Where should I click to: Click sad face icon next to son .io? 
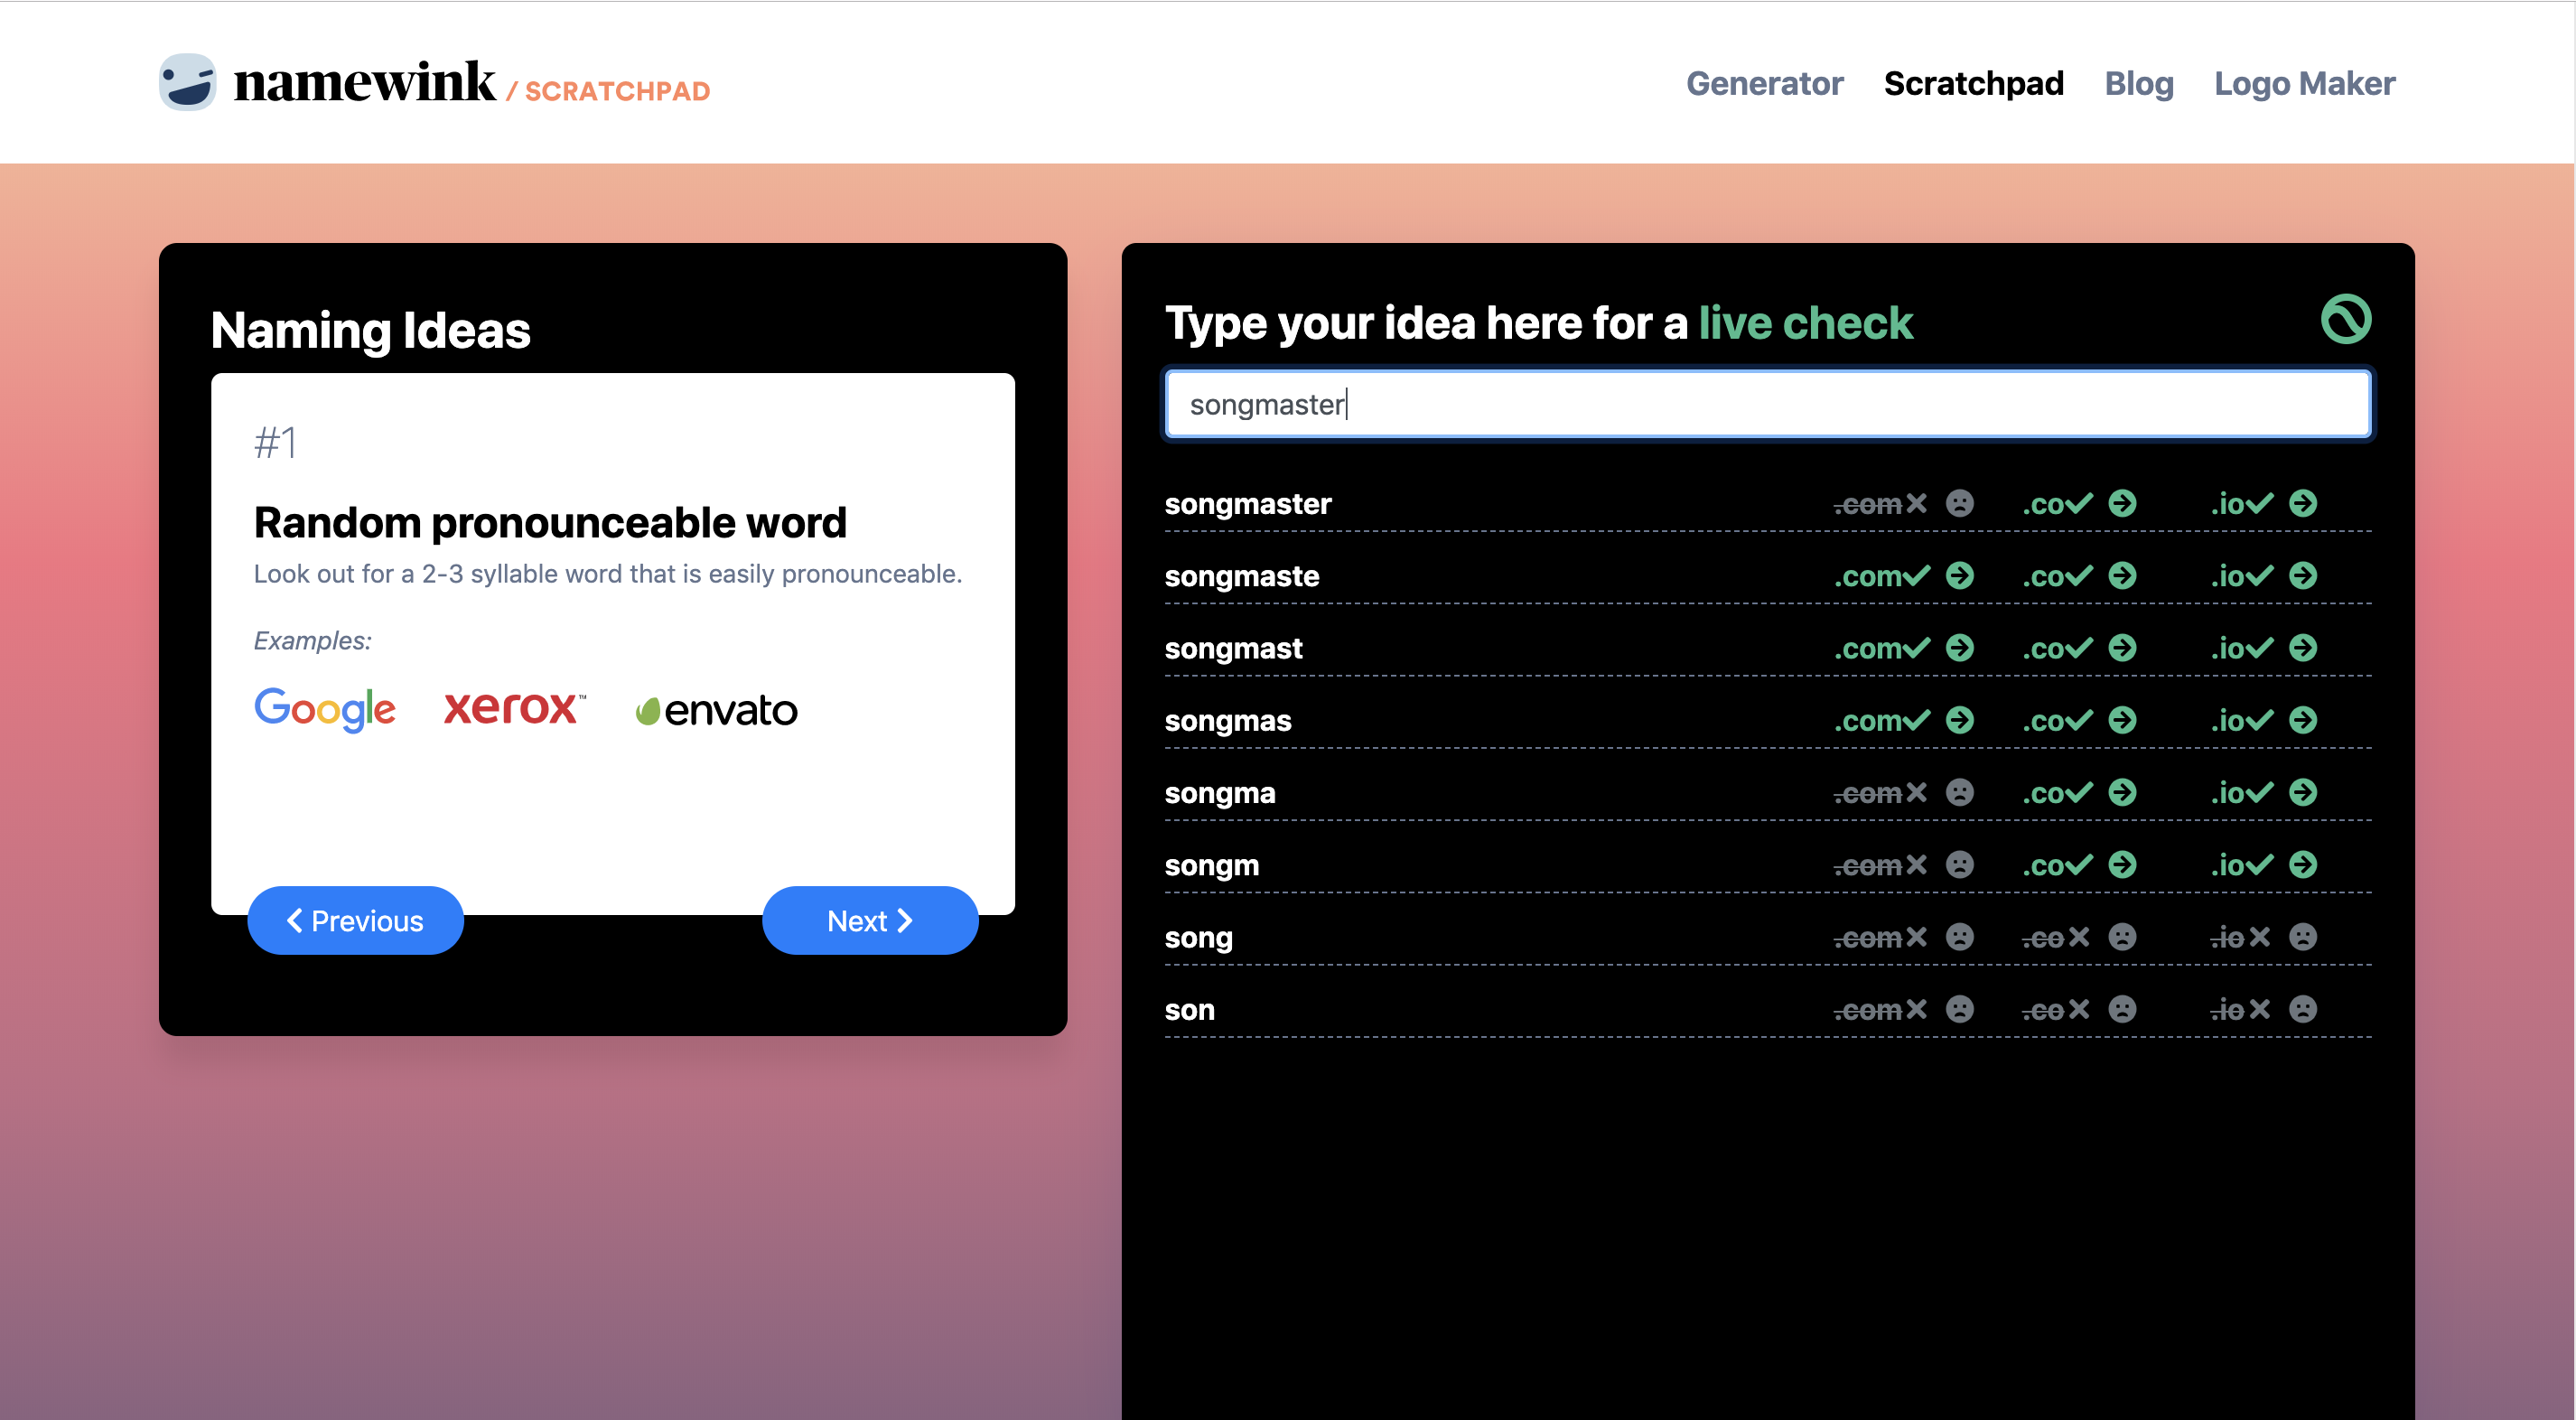point(2303,1009)
